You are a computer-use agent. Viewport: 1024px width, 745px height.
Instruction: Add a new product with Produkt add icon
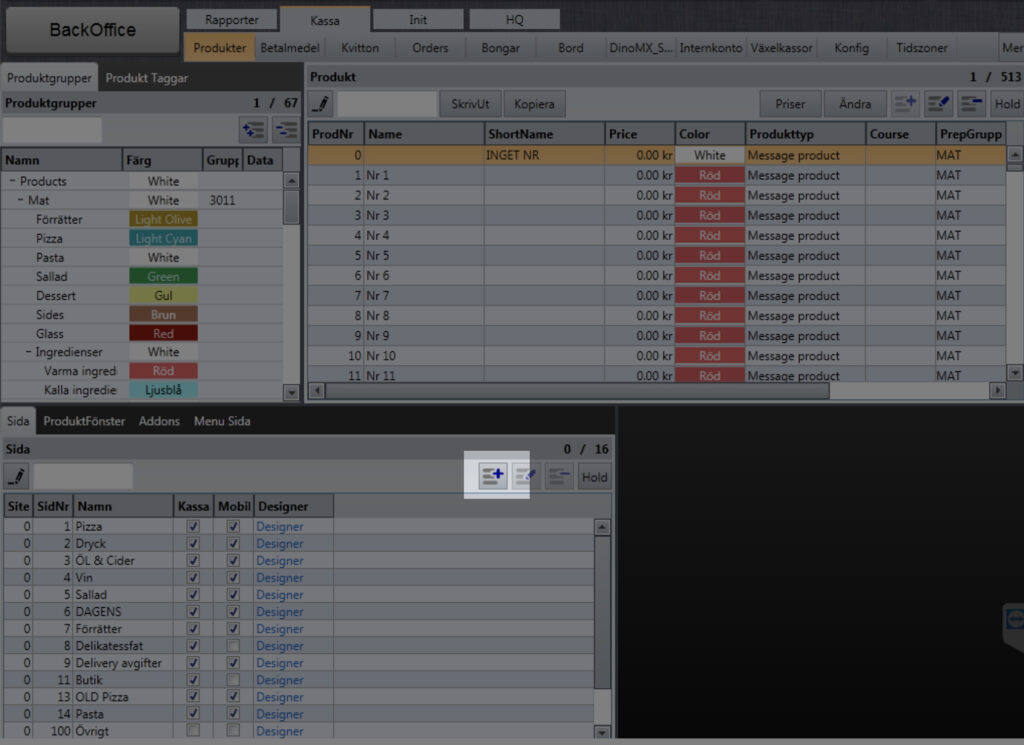point(906,104)
